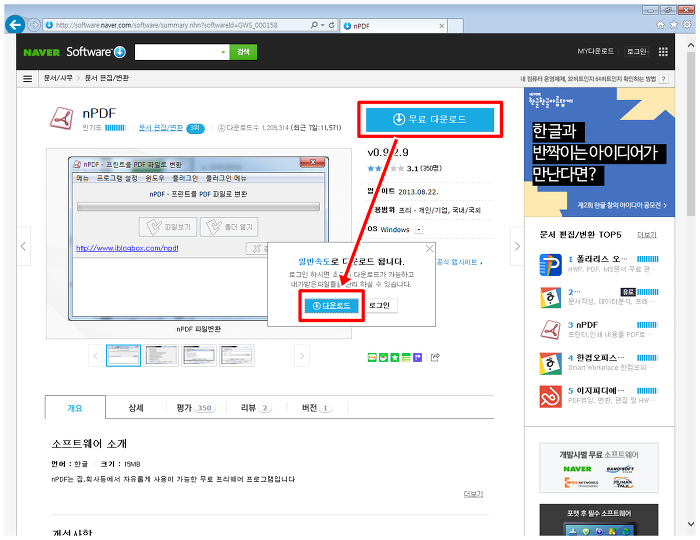
Task: Open 문서/사무 breadcrumb link
Action: click(58, 78)
